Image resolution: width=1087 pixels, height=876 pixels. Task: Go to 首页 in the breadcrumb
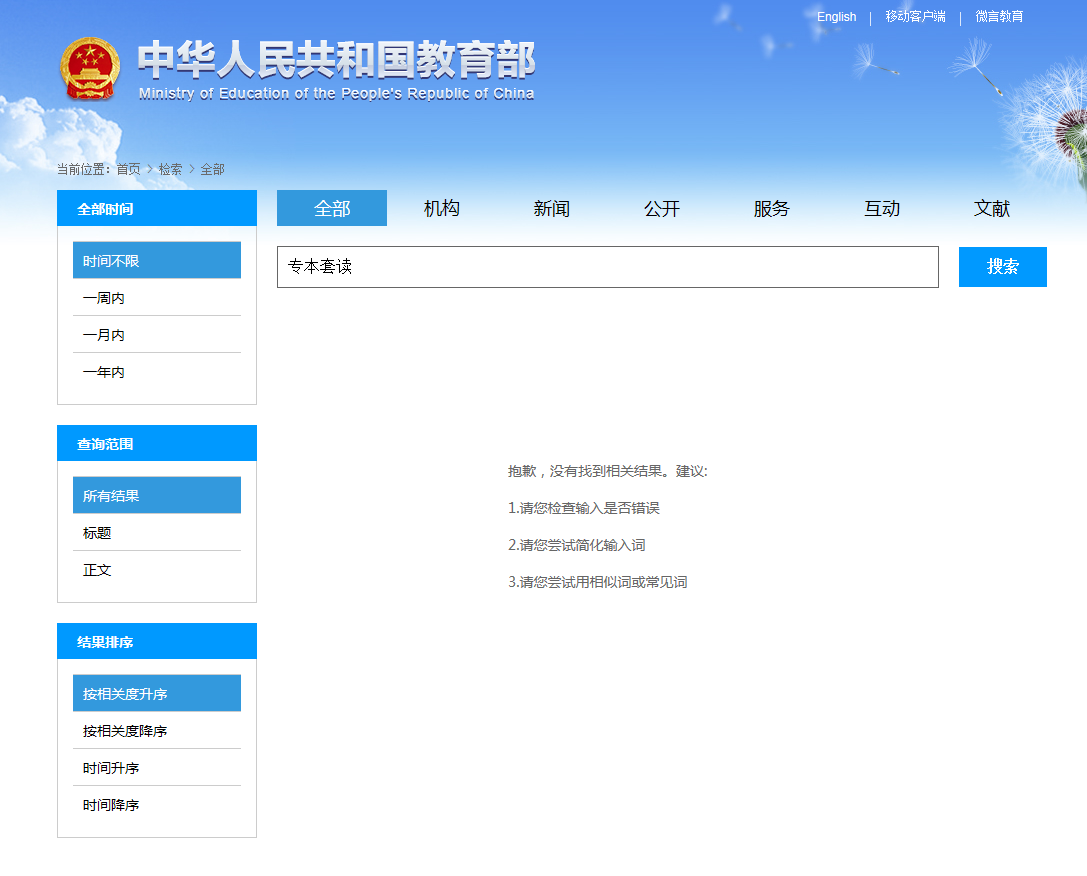pyautogui.click(x=128, y=169)
